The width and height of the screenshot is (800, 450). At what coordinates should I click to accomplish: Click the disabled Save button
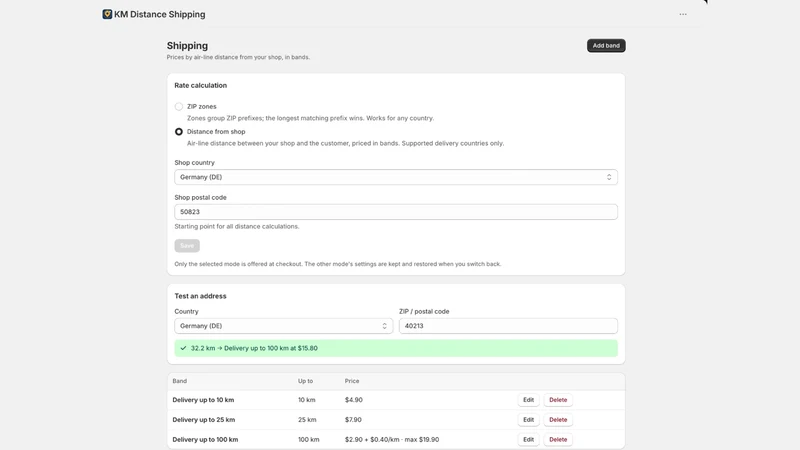coord(187,245)
